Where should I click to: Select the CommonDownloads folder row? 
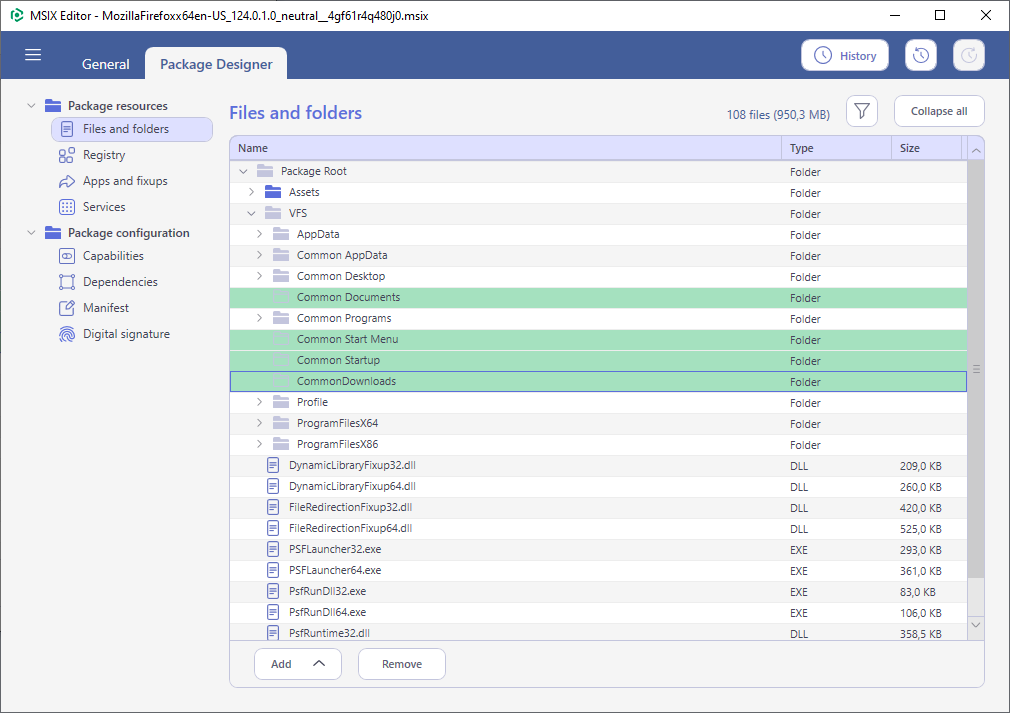(598, 381)
